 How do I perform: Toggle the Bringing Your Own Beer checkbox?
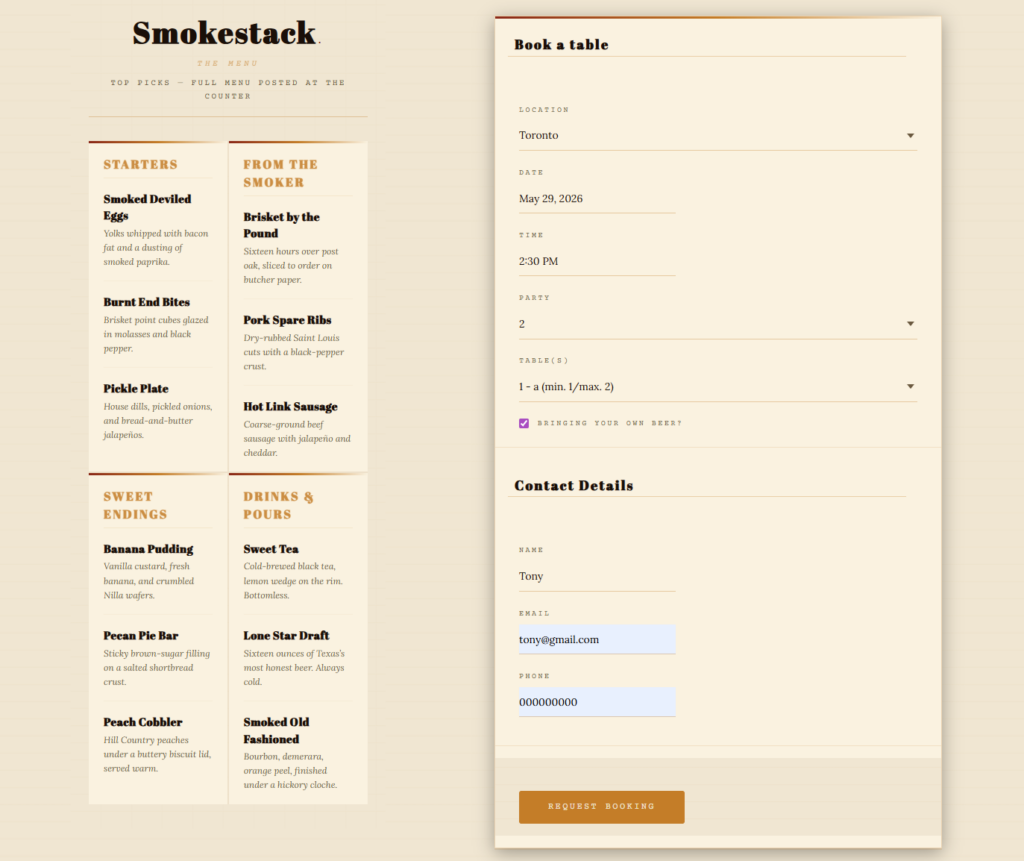(524, 423)
